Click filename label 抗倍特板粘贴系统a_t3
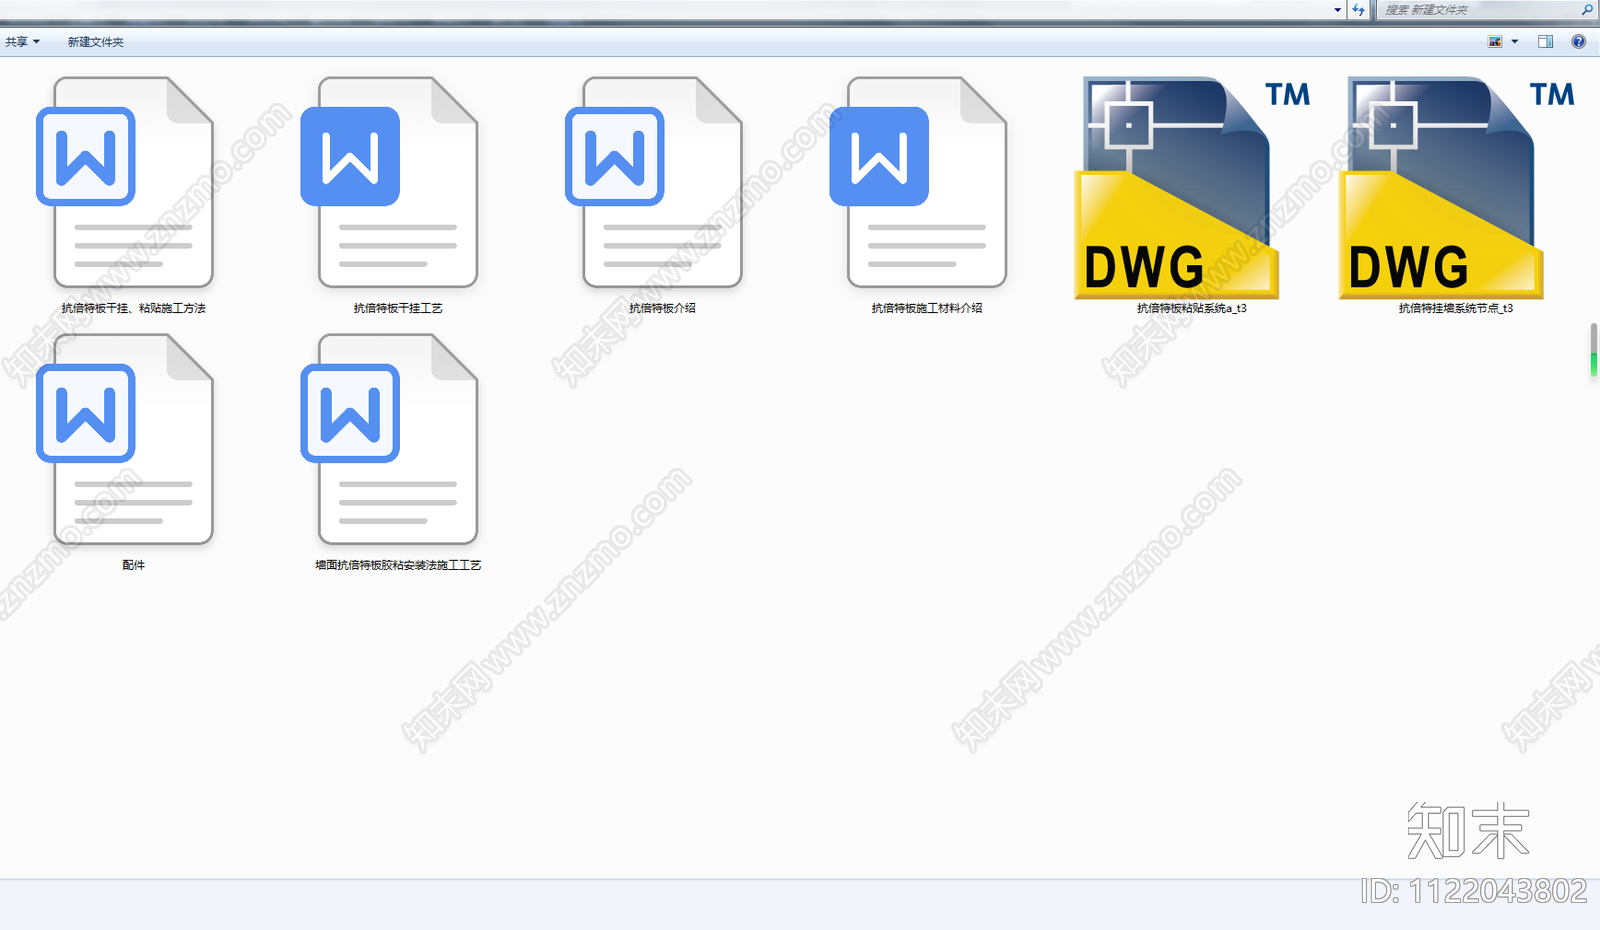 point(1191,308)
